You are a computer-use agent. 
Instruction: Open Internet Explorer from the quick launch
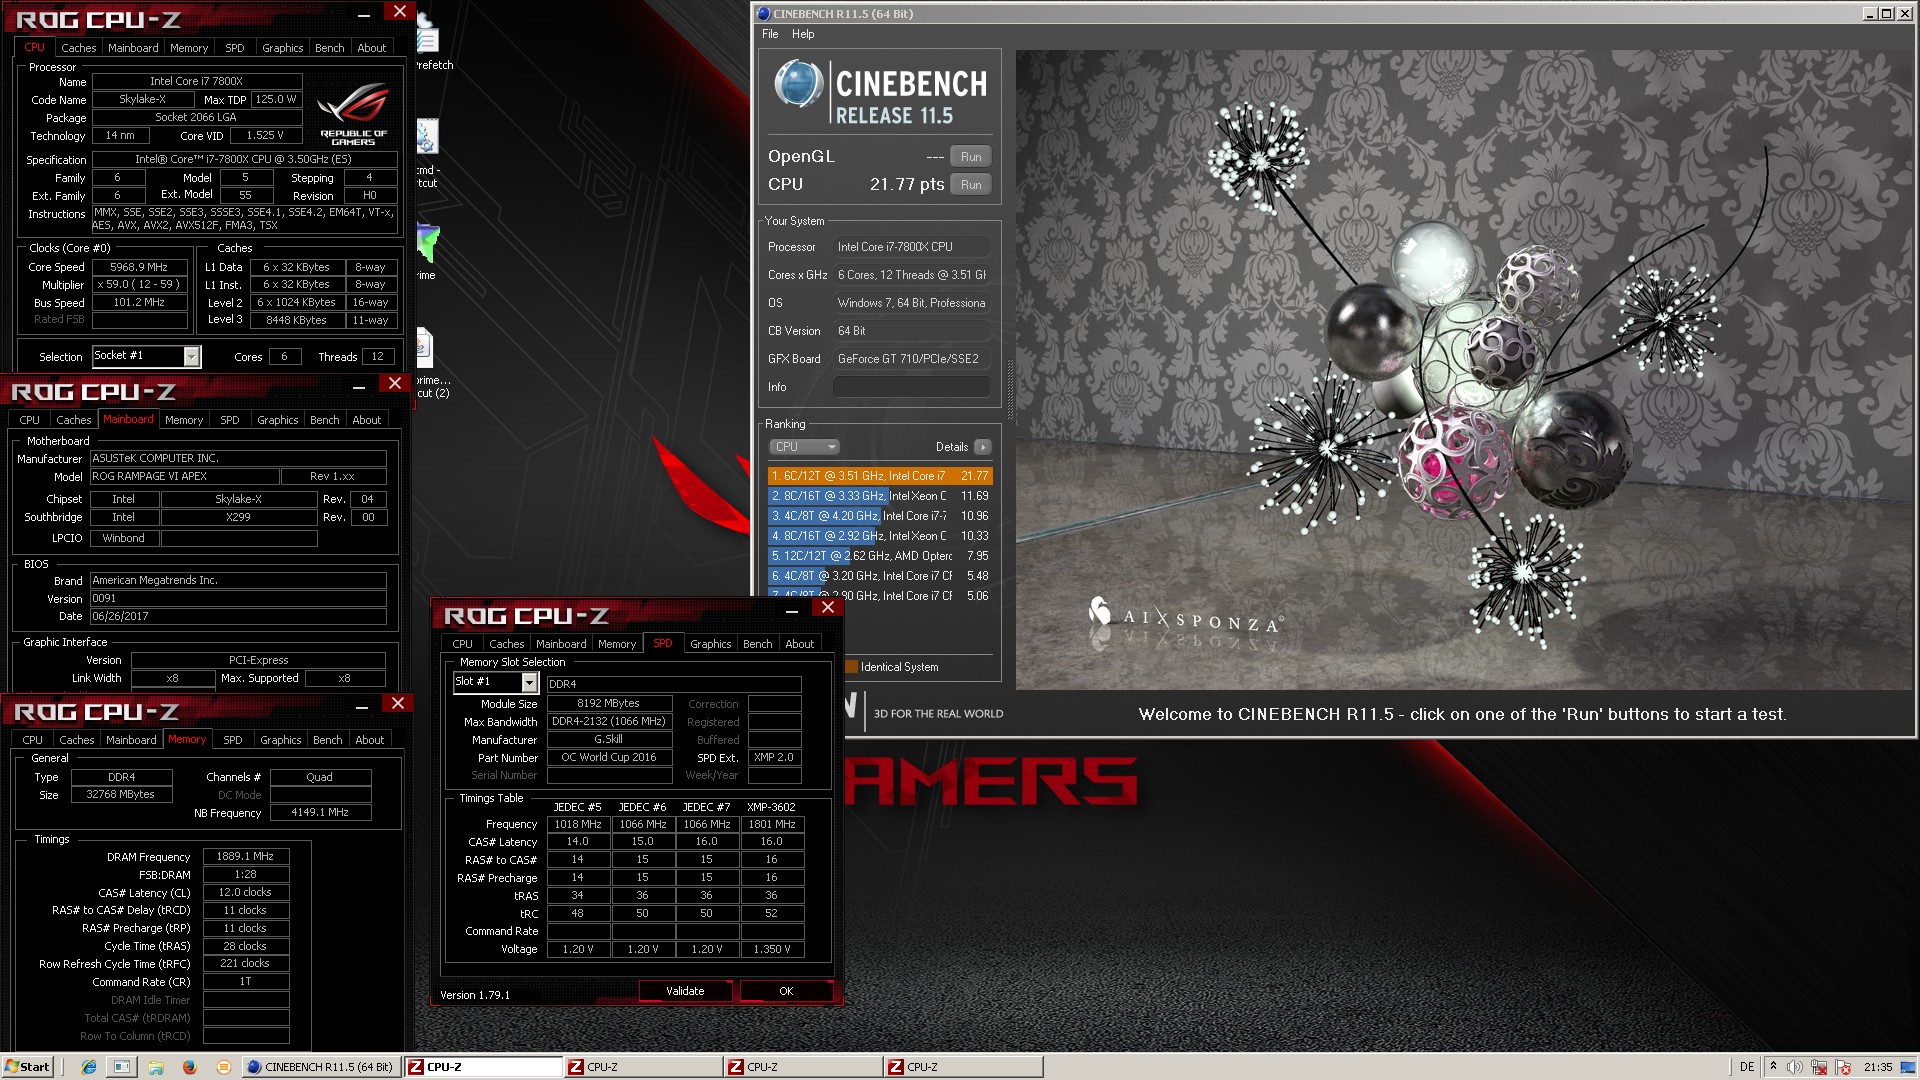point(89,1067)
